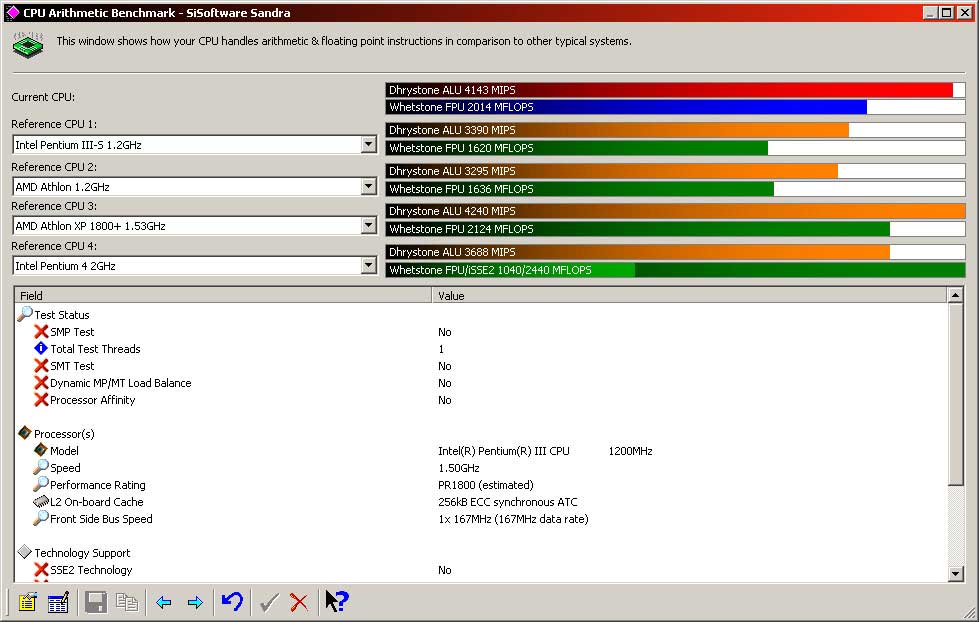The image size is (979, 622).
Task: Activate the context help arrow-question icon
Action: click(337, 601)
